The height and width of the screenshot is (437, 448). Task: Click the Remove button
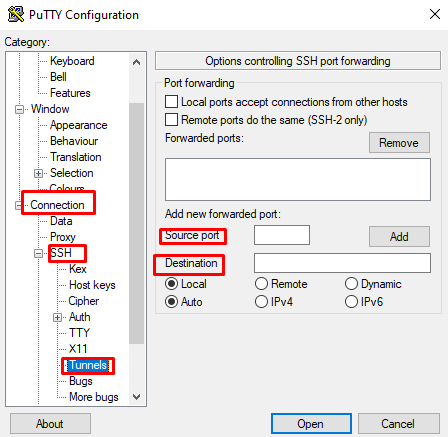point(399,143)
